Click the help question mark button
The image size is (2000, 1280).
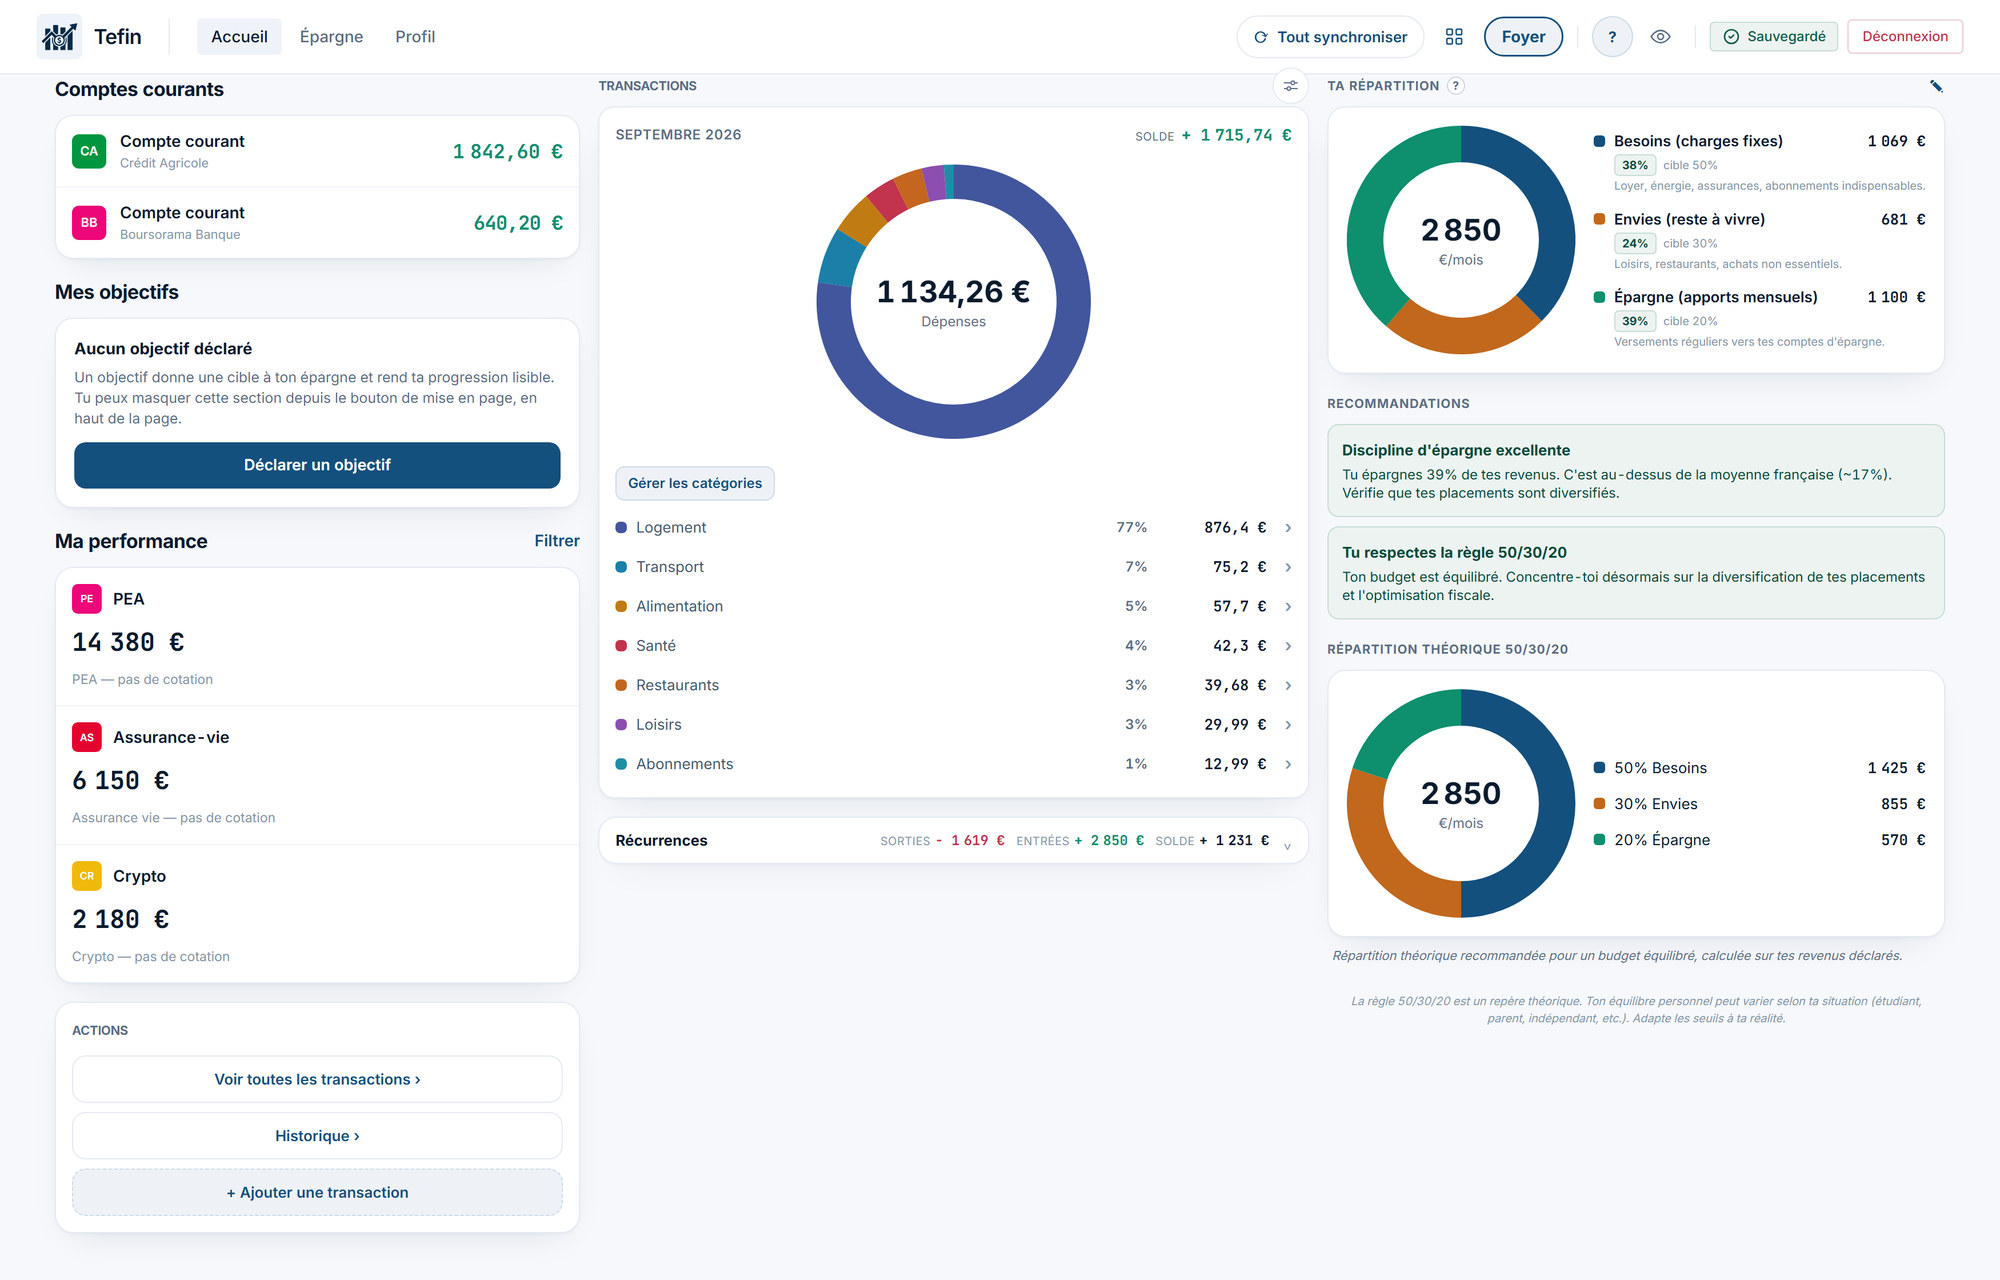(1612, 37)
